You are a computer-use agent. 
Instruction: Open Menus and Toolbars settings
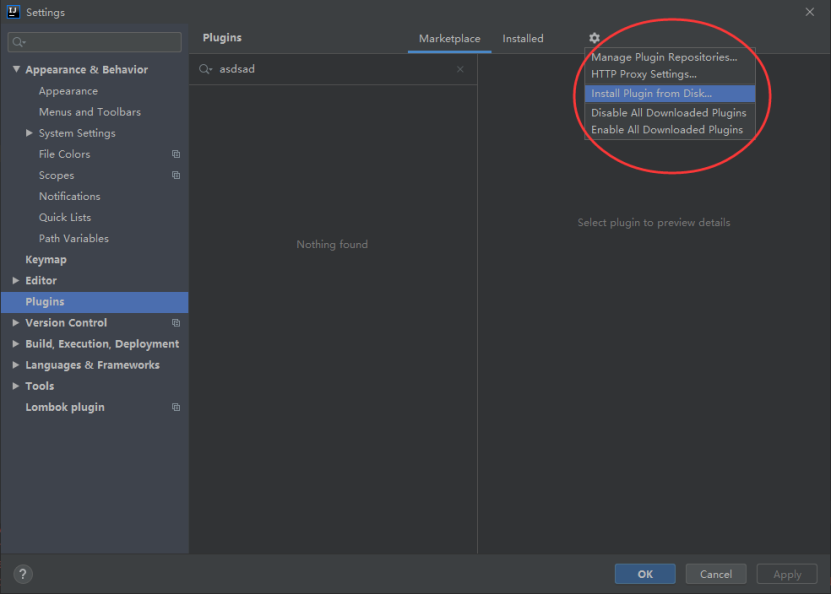point(90,112)
